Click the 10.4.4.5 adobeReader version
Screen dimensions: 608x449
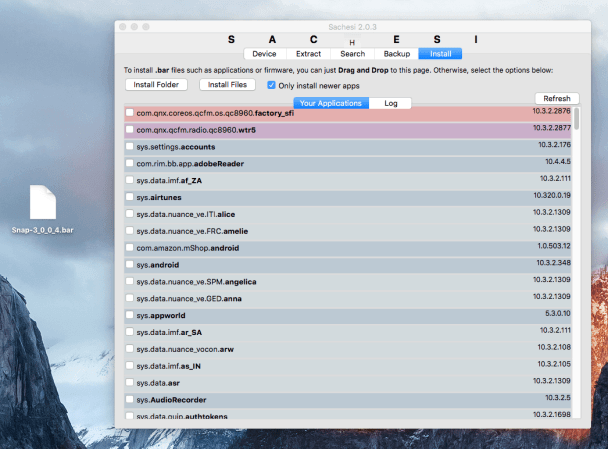558,161
